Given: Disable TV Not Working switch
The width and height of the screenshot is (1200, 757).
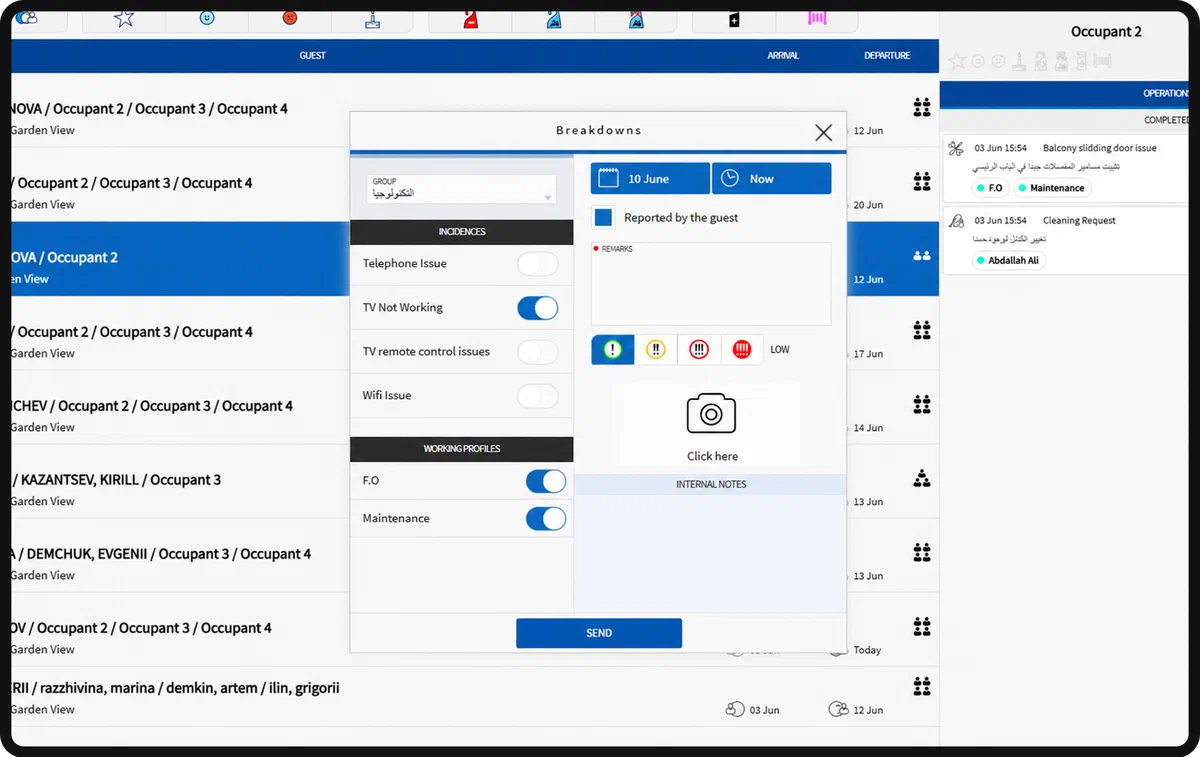Looking at the screenshot, I should [538, 308].
